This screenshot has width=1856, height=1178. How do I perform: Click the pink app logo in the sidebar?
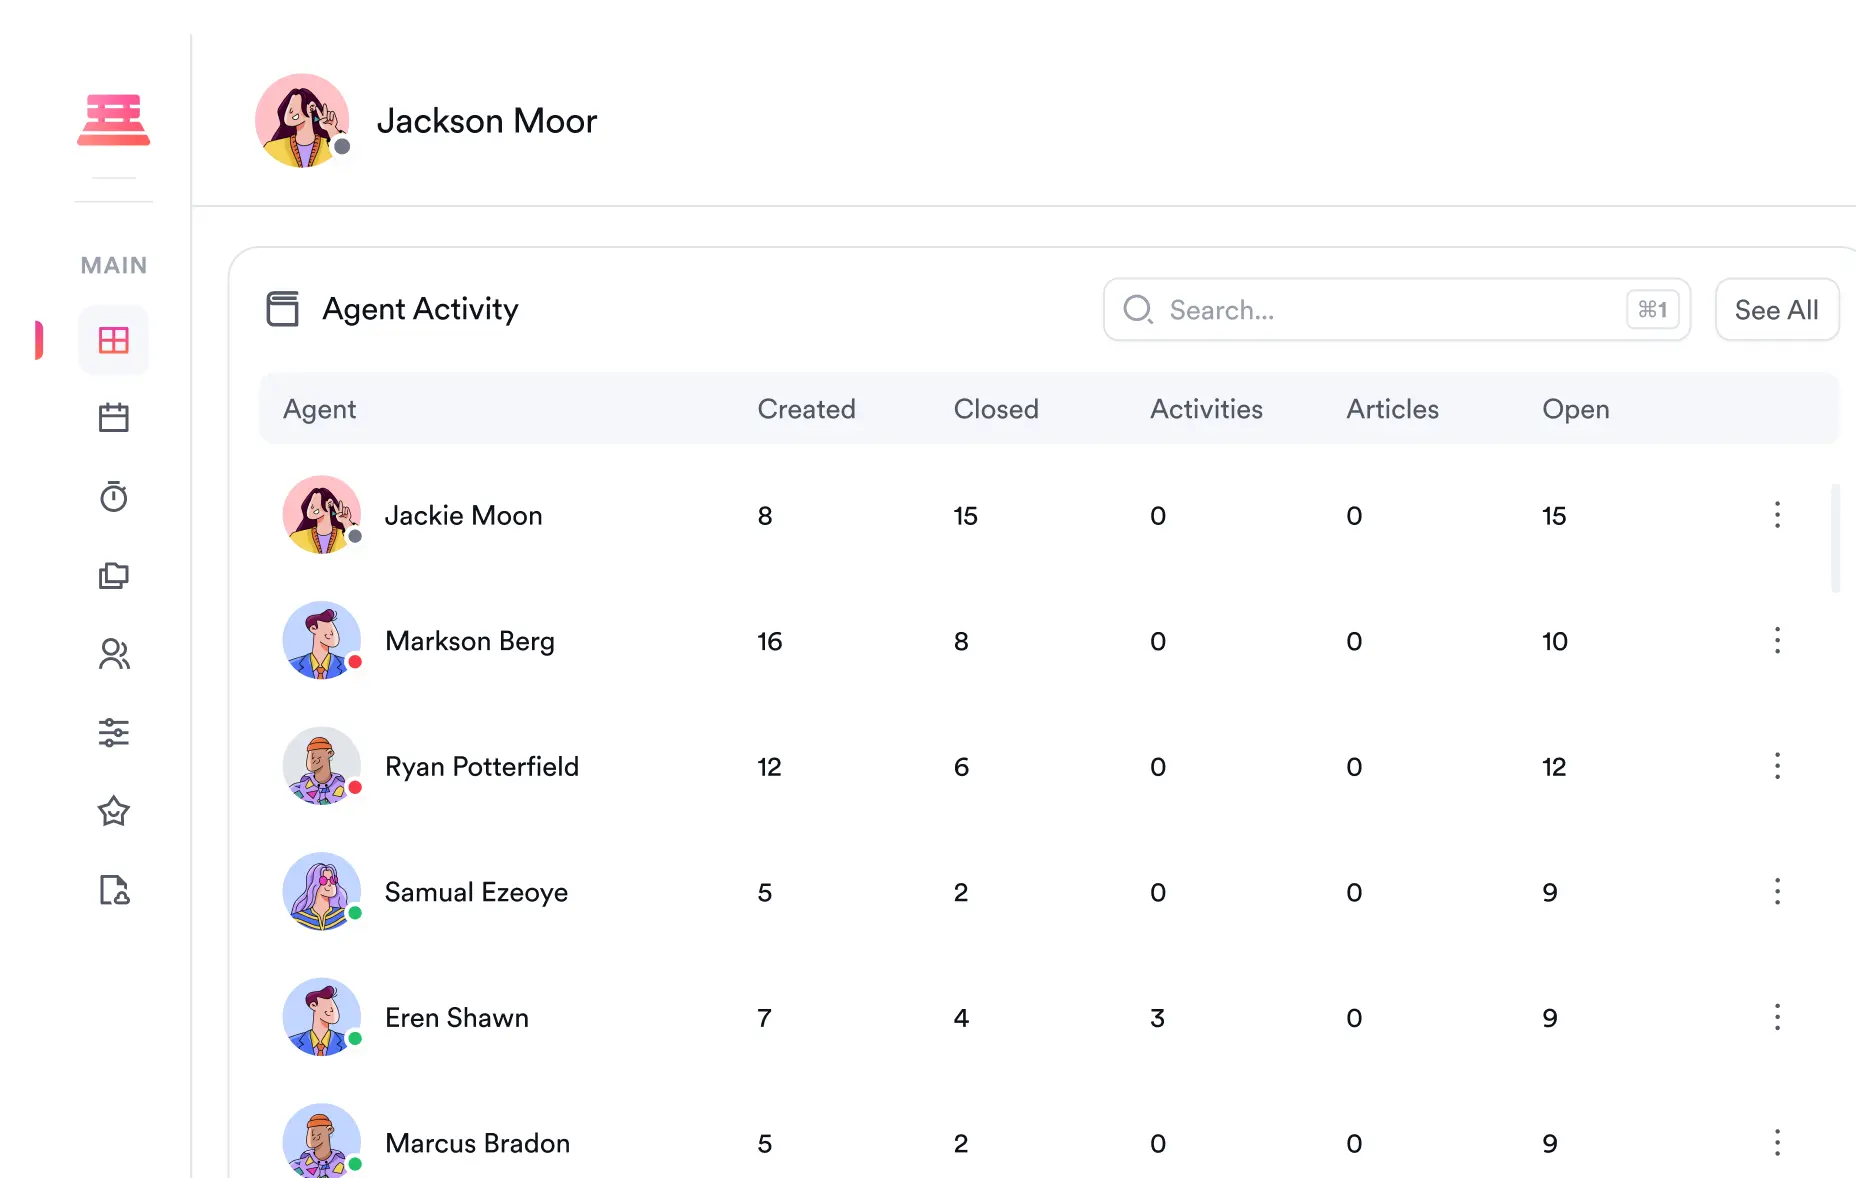pyautogui.click(x=114, y=120)
